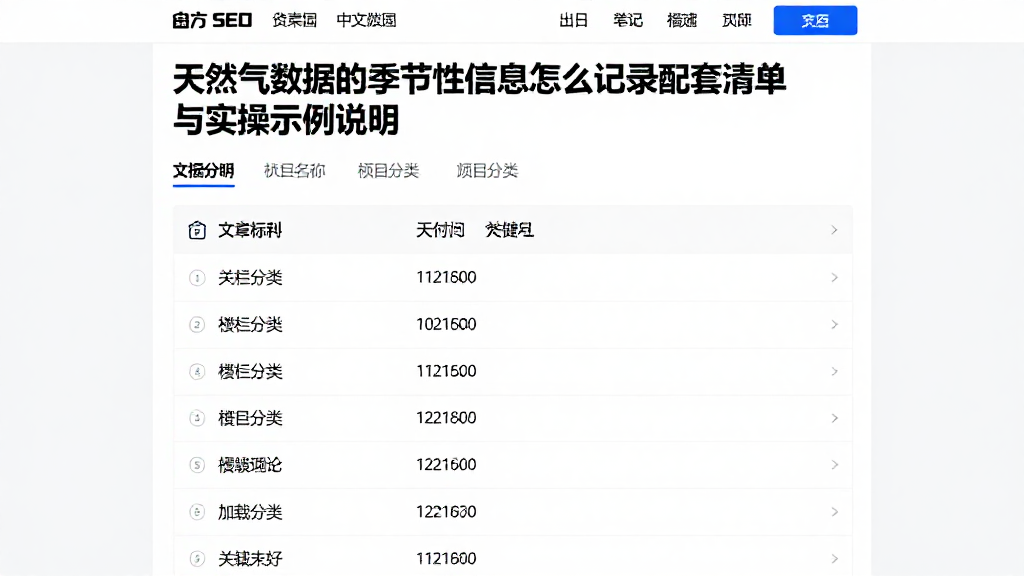Expand the table header row chevron

(834, 230)
